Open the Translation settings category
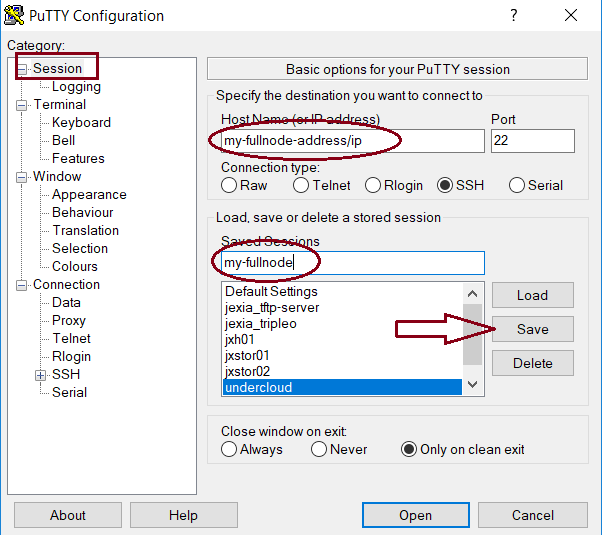602x535 pixels. point(86,230)
